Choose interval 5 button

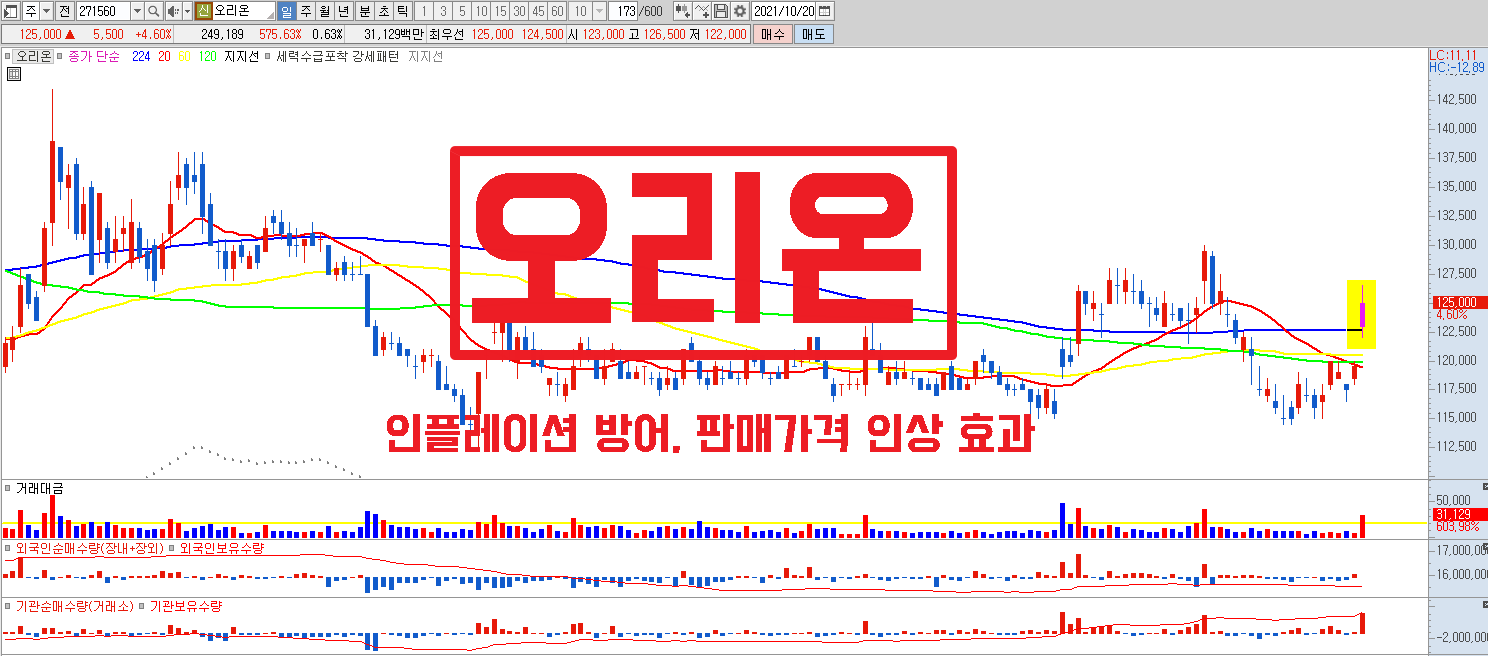tap(462, 11)
